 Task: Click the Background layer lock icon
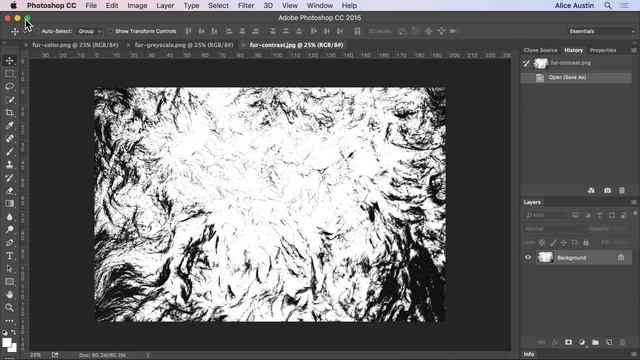pos(621,258)
